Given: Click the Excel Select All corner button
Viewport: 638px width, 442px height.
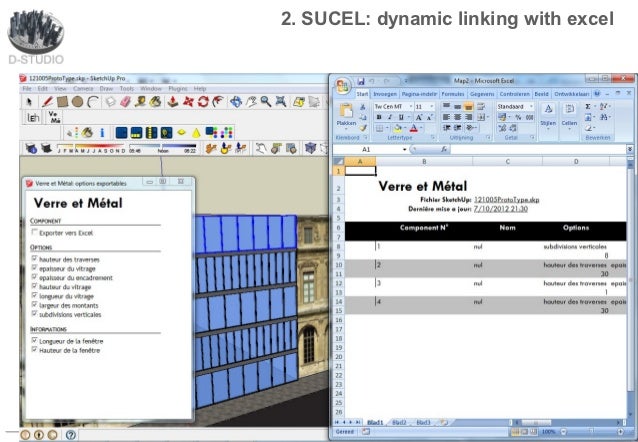Looking at the screenshot, I should point(339,162).
